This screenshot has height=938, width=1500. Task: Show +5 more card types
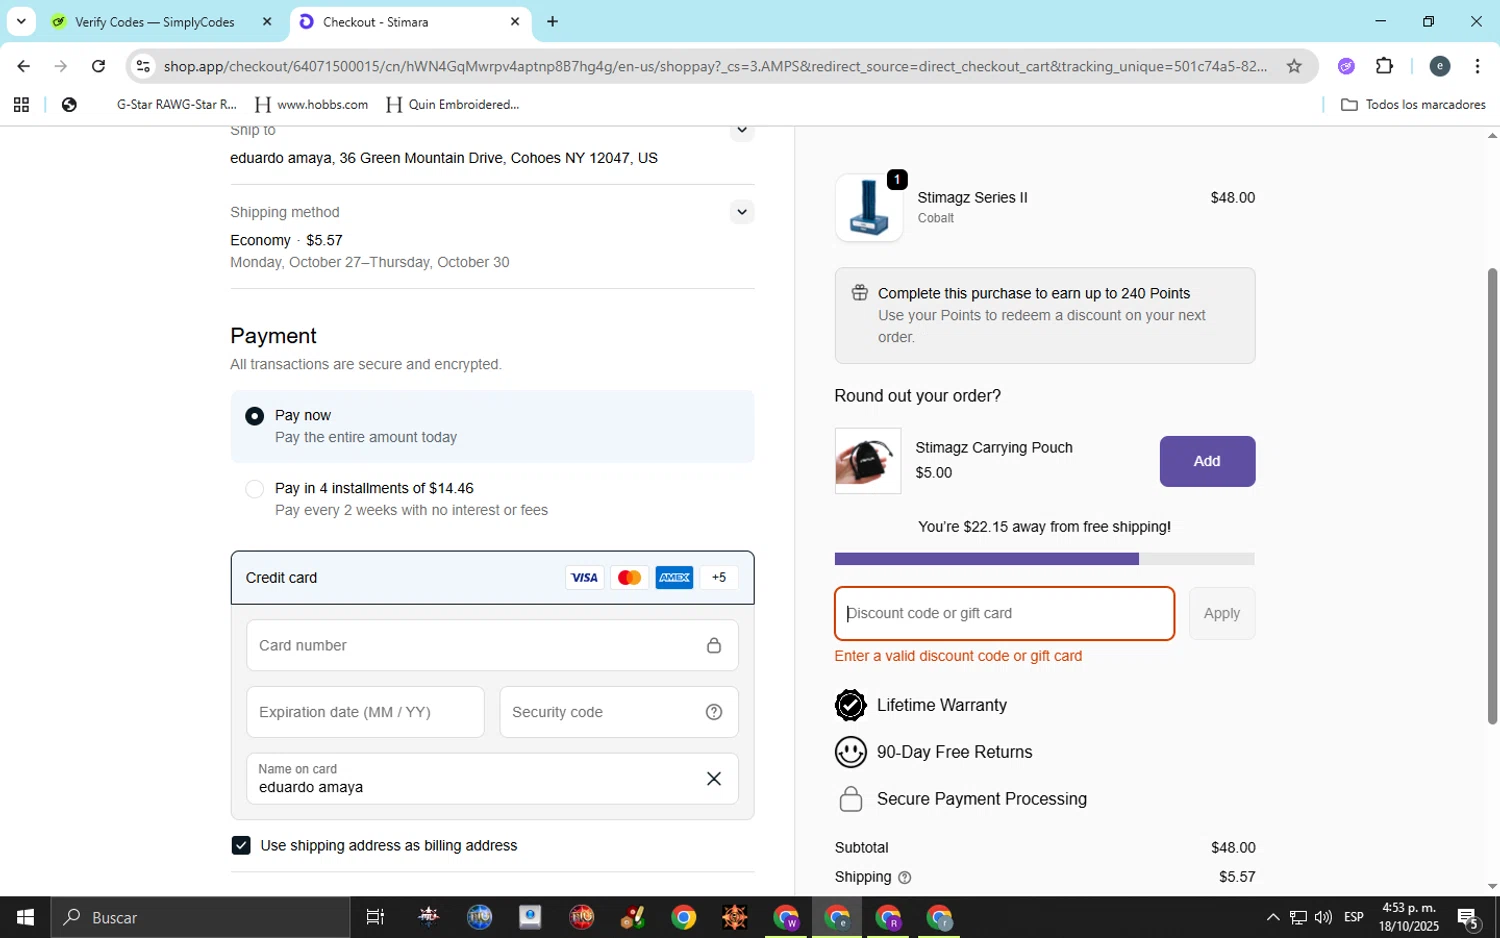click(x=719, y=577)
